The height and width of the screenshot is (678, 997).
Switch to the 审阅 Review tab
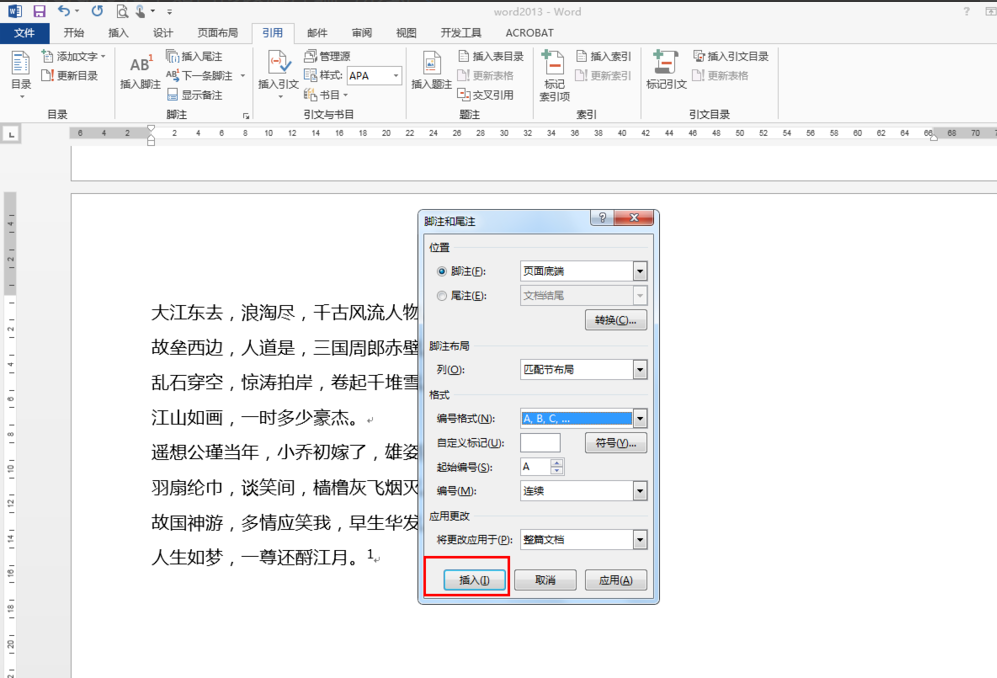(362, 33)
